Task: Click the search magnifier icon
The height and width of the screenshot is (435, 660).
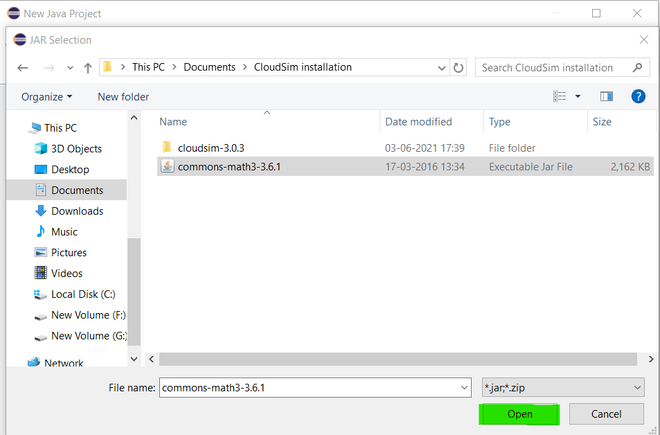Action: pyautogui.click(x=637, y=67)
